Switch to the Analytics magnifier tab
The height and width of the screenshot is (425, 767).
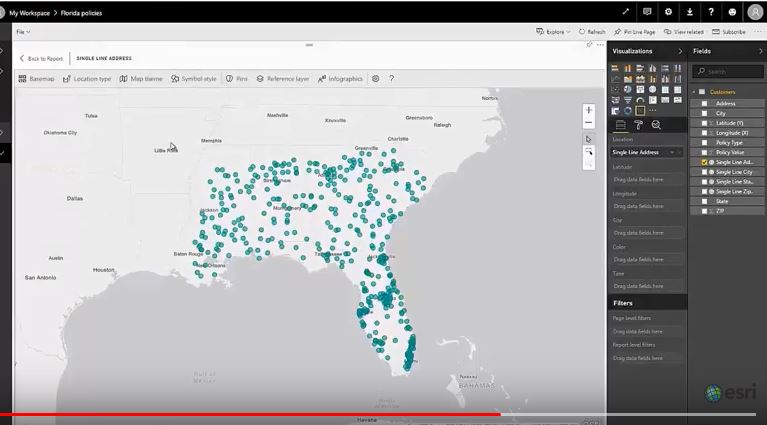(x=656, y=125)
